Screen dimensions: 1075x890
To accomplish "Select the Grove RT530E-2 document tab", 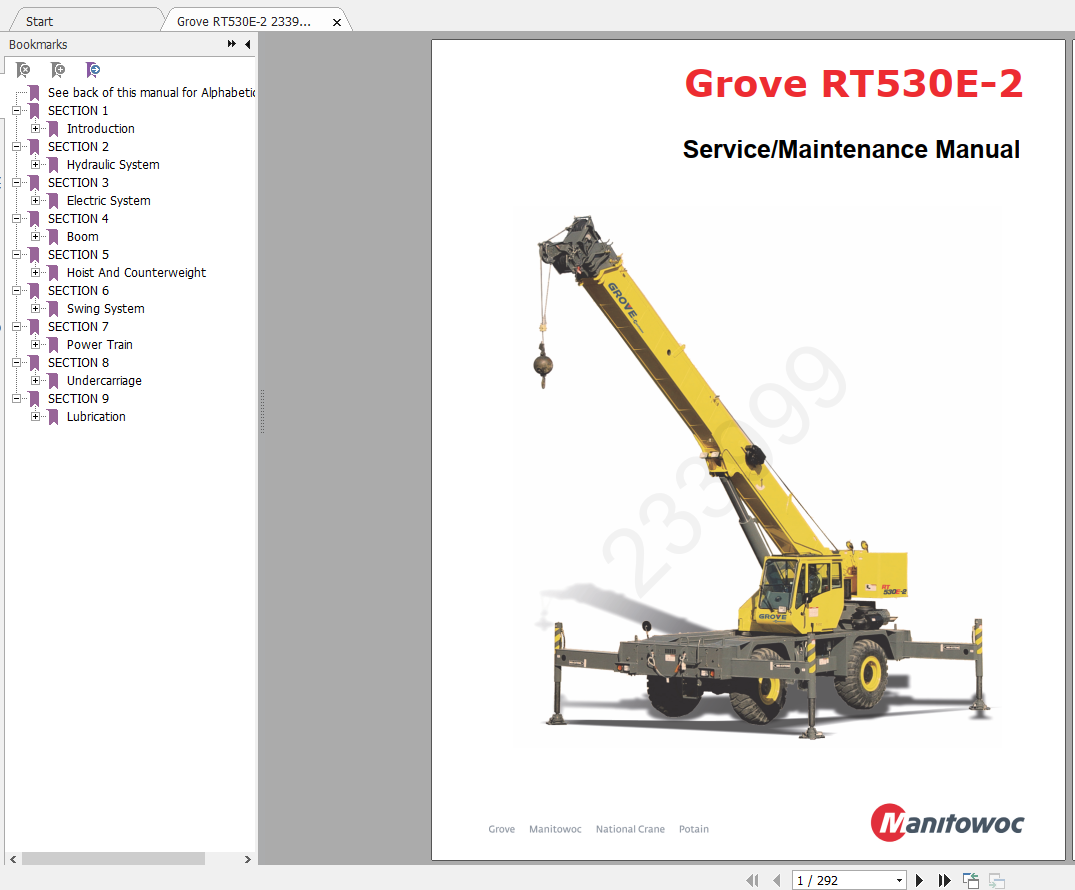I will 244,21.
